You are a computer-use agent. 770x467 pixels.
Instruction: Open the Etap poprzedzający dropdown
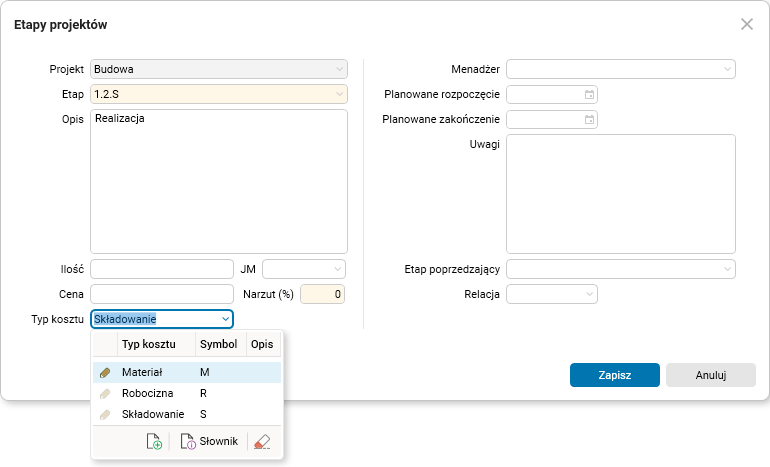point(727,269)
